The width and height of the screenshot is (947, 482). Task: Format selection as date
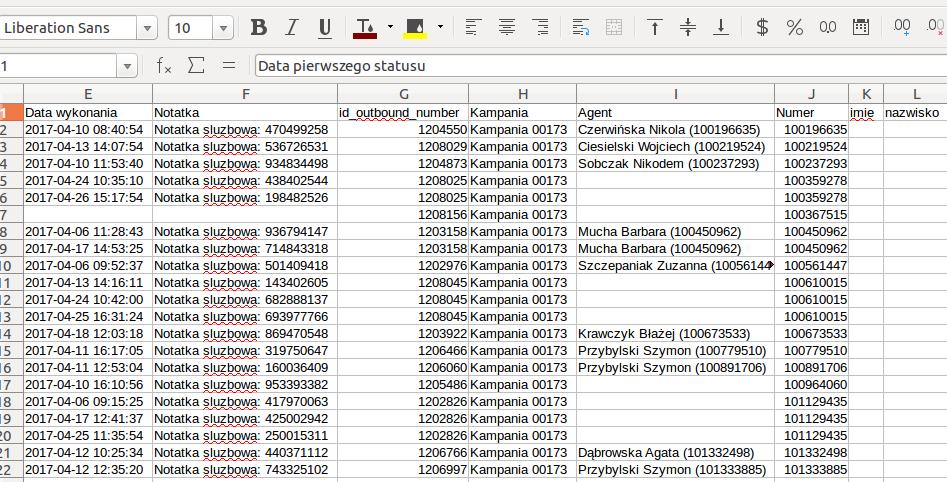tap(861, 27)
